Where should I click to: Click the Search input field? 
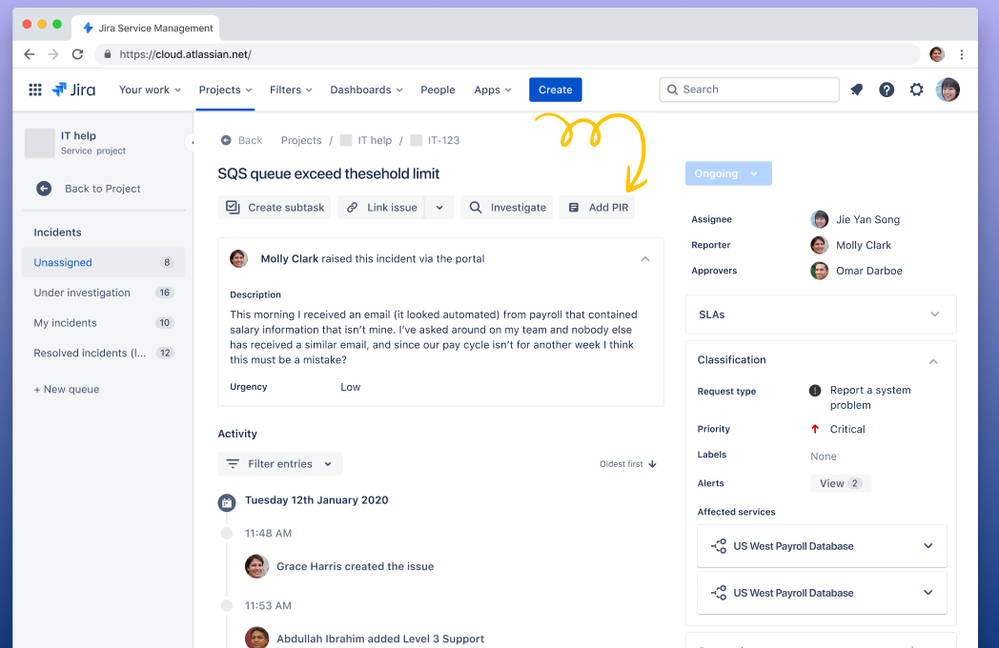tap(749, 90)
